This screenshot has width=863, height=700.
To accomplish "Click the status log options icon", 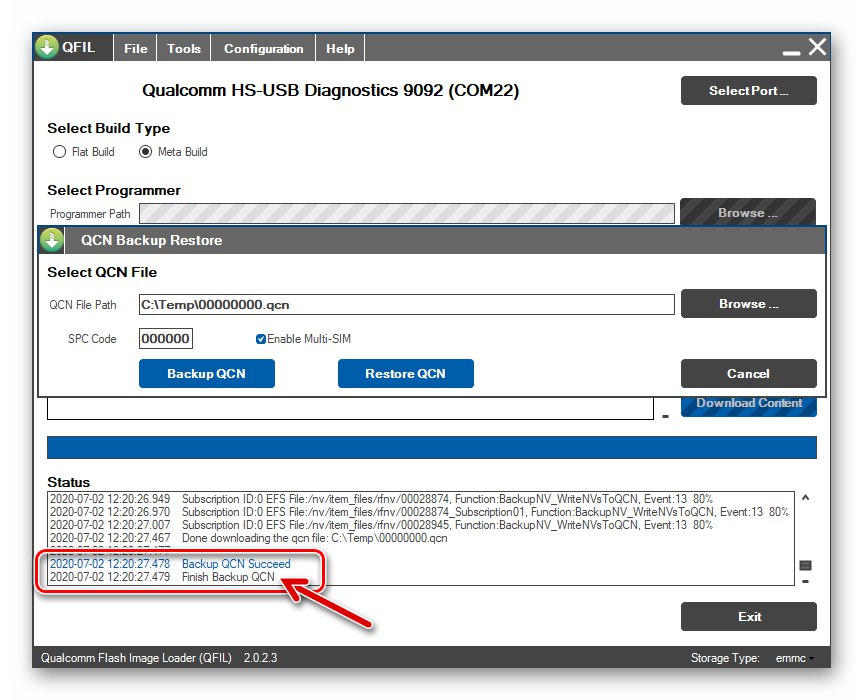I will (805, 565).
